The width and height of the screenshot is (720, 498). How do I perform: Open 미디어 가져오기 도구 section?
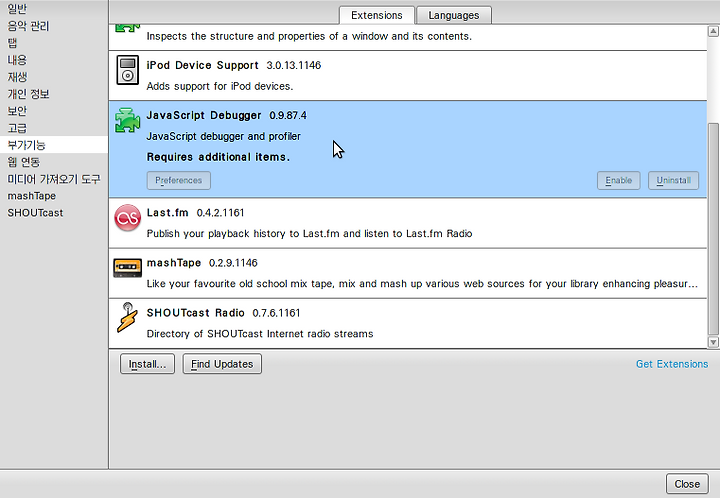(54, 179)
